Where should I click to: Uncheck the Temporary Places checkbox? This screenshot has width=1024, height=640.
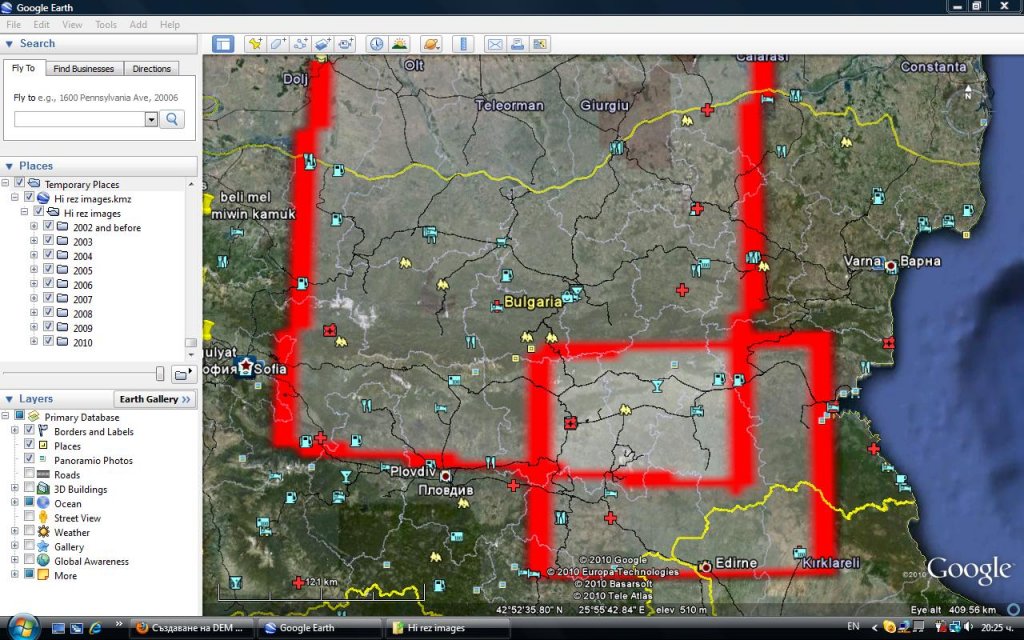[x=20, y=183]
